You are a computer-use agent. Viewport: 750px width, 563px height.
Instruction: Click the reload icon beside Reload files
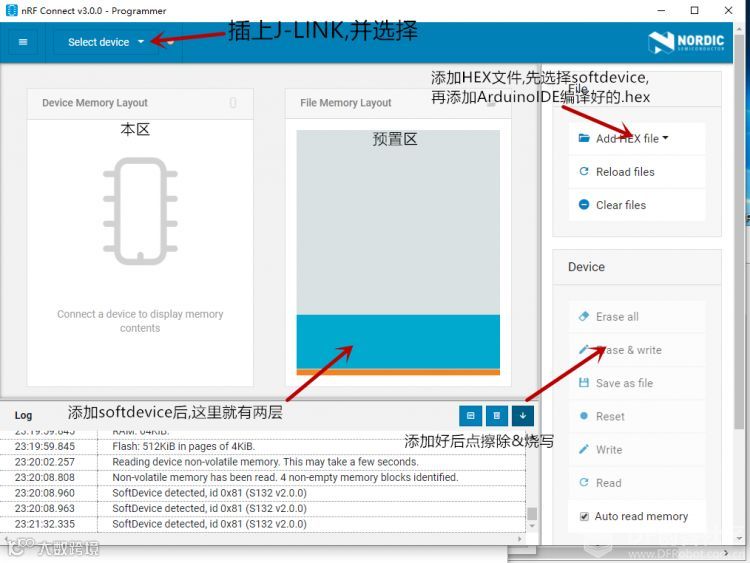pyautogui.click(x=584, y=171)
